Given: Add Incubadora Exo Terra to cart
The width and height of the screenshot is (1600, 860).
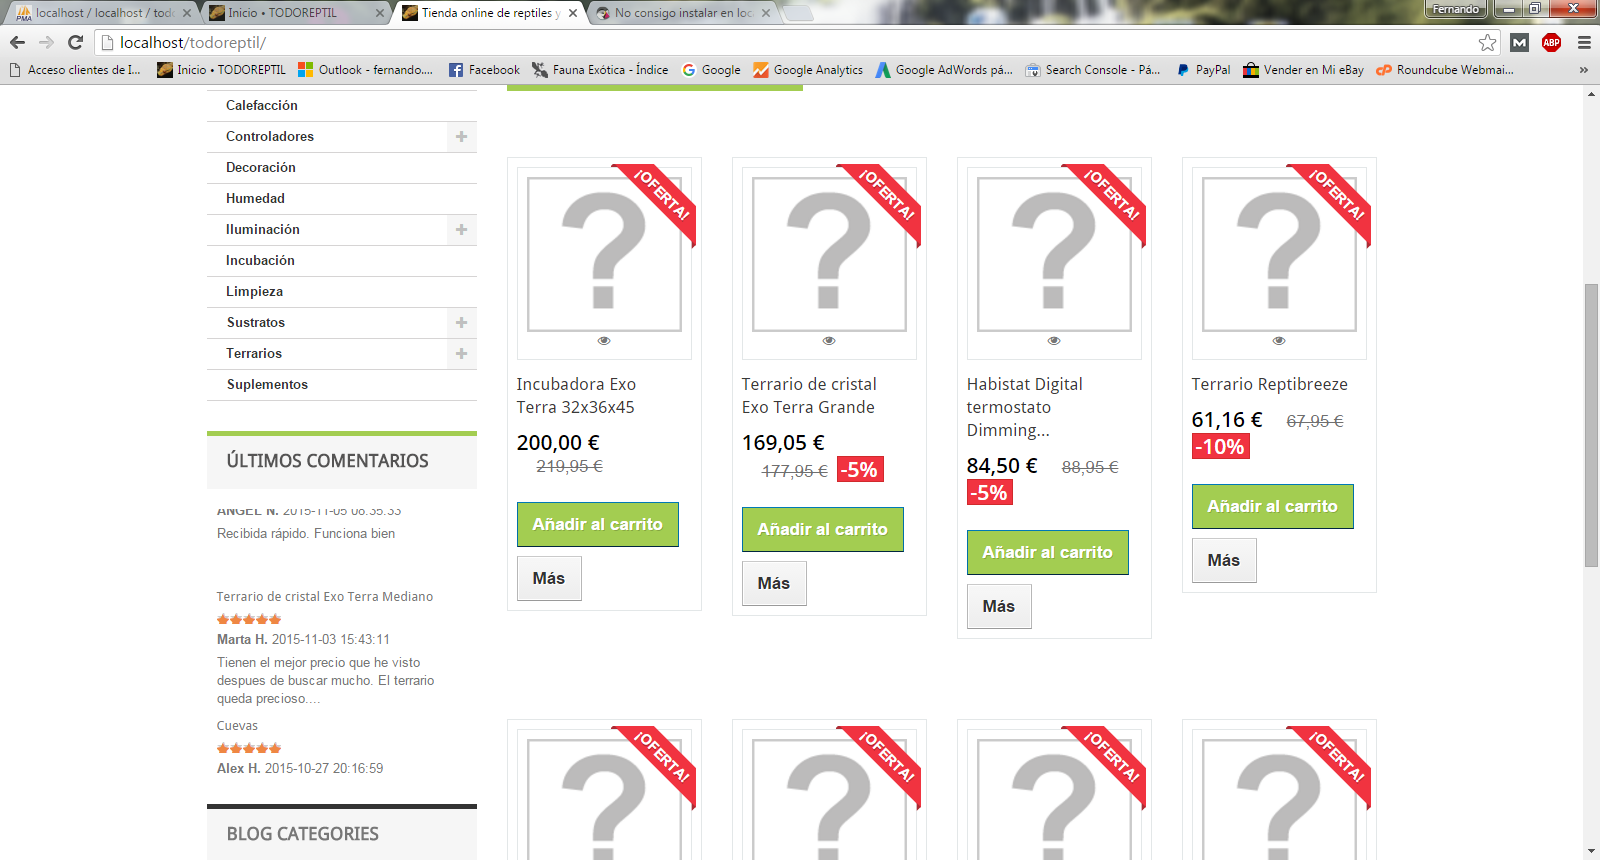Looking at the screenshot, I should [598, 524].
